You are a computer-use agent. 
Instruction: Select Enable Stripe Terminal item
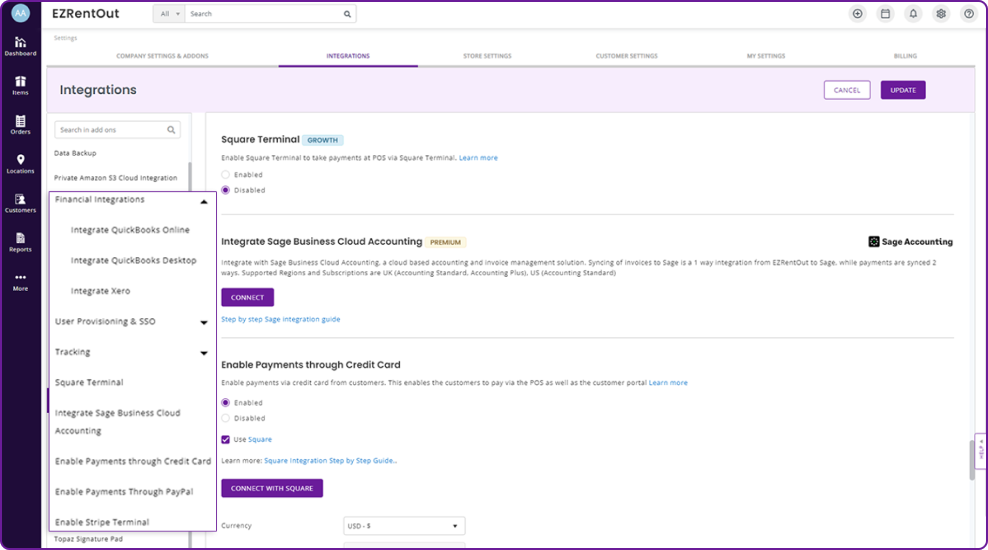pos(102,522)
